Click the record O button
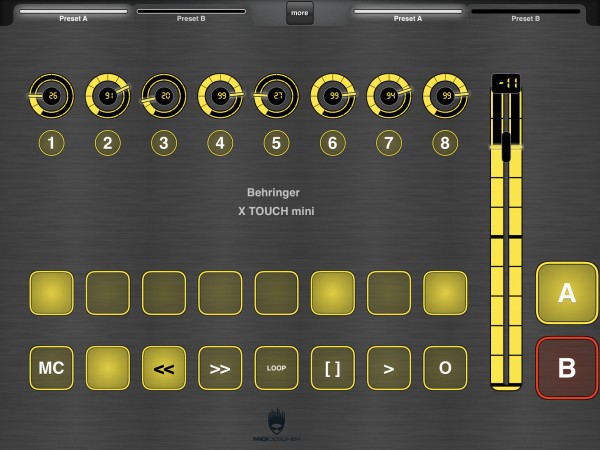The width and height of the screenshot is (600, 450). point(445,368)
